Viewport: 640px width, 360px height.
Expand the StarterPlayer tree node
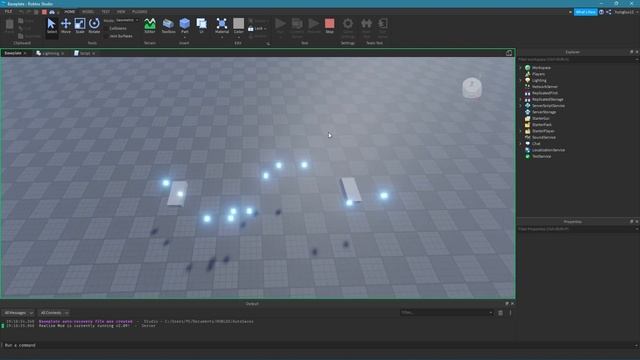(521, 131)
